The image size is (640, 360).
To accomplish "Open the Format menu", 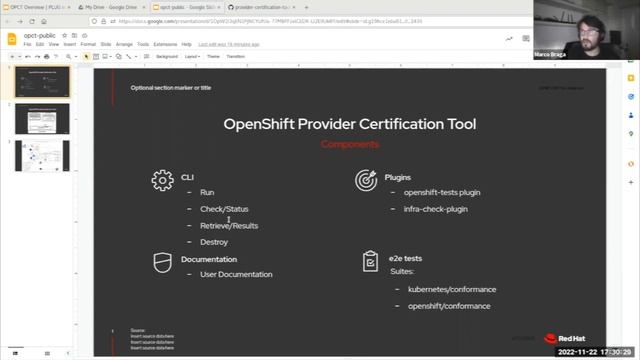I will (x=88, y=44).
